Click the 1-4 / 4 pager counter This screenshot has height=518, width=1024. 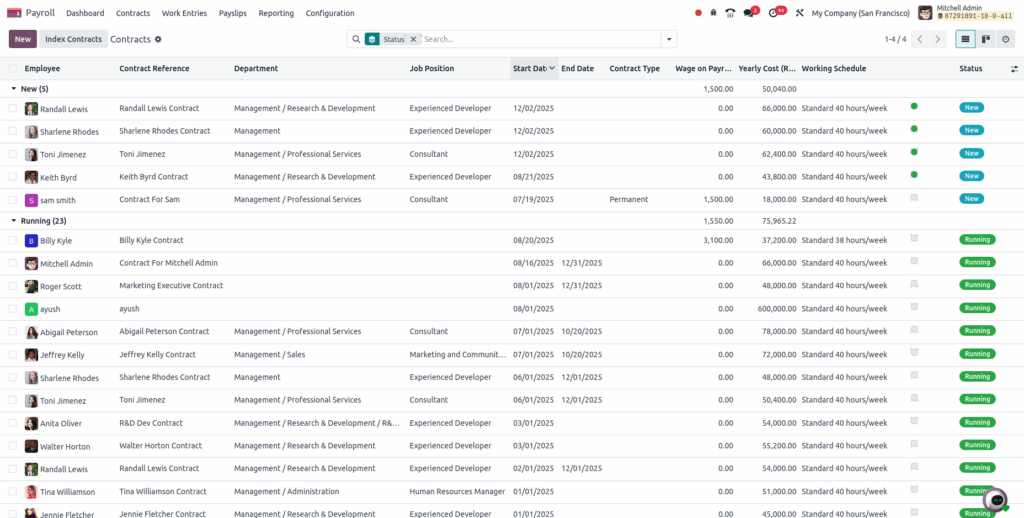click(x=895, y=39)
